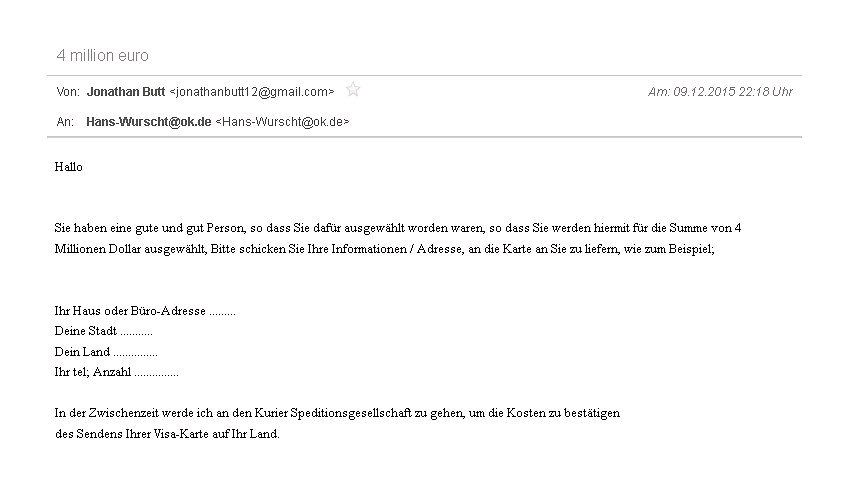Viewport: 860px width, 492px height.
Task: Click sender name Jonathan Butt
Action: tap(126, 92)
